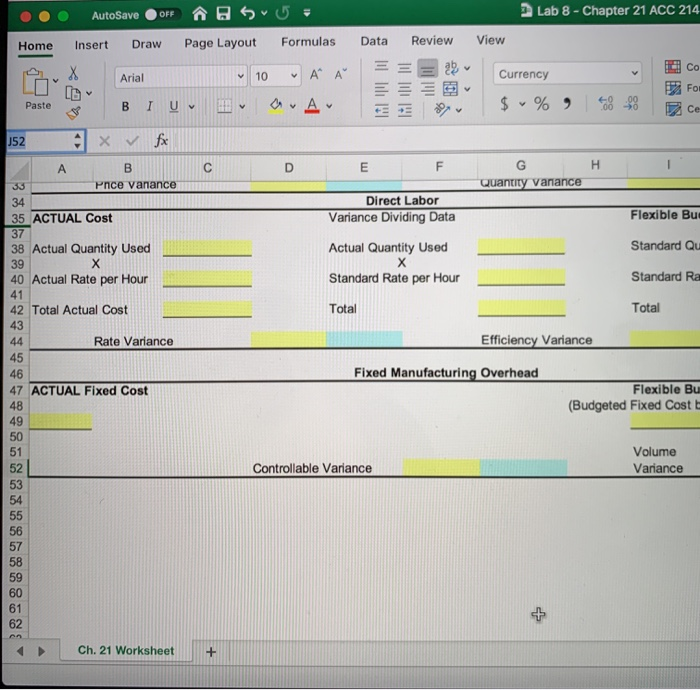Click the formula bar cancel X button
Screen dimensions: 700x690
tap(104, 141)
